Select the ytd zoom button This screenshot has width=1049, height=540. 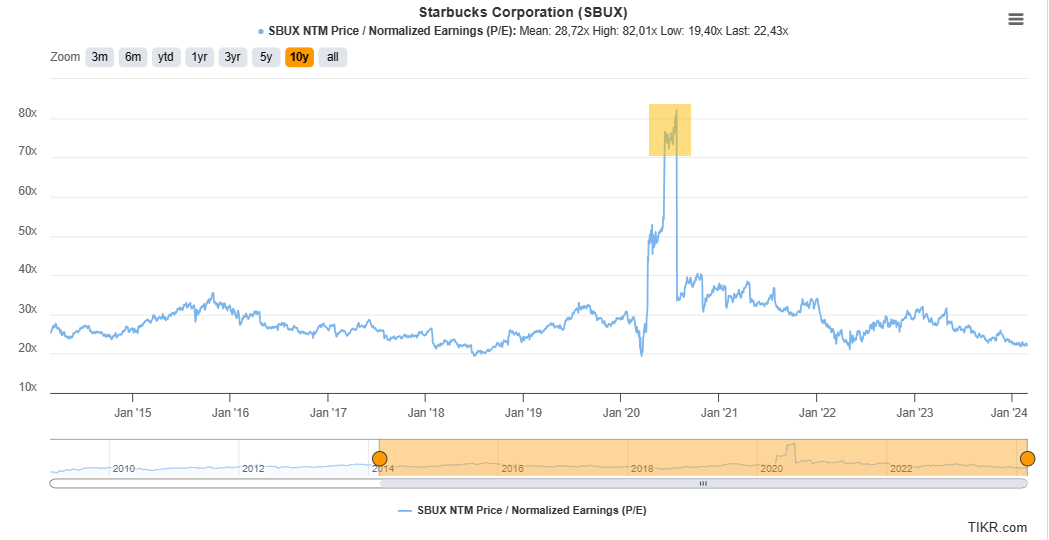pyautogui.click(x=166, y=57)
